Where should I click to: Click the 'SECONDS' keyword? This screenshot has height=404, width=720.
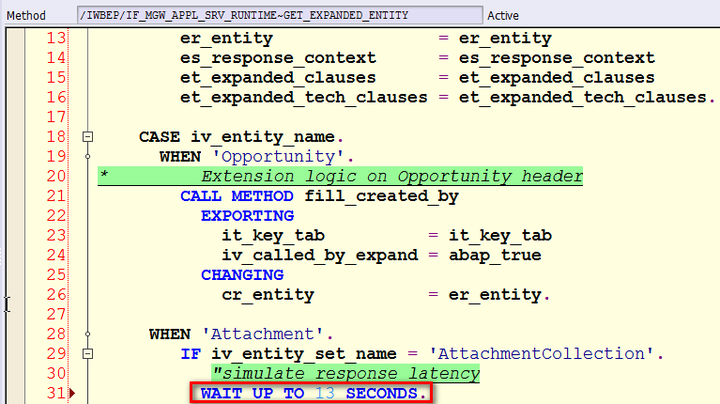pyautogui.click(x=382, y=393)
